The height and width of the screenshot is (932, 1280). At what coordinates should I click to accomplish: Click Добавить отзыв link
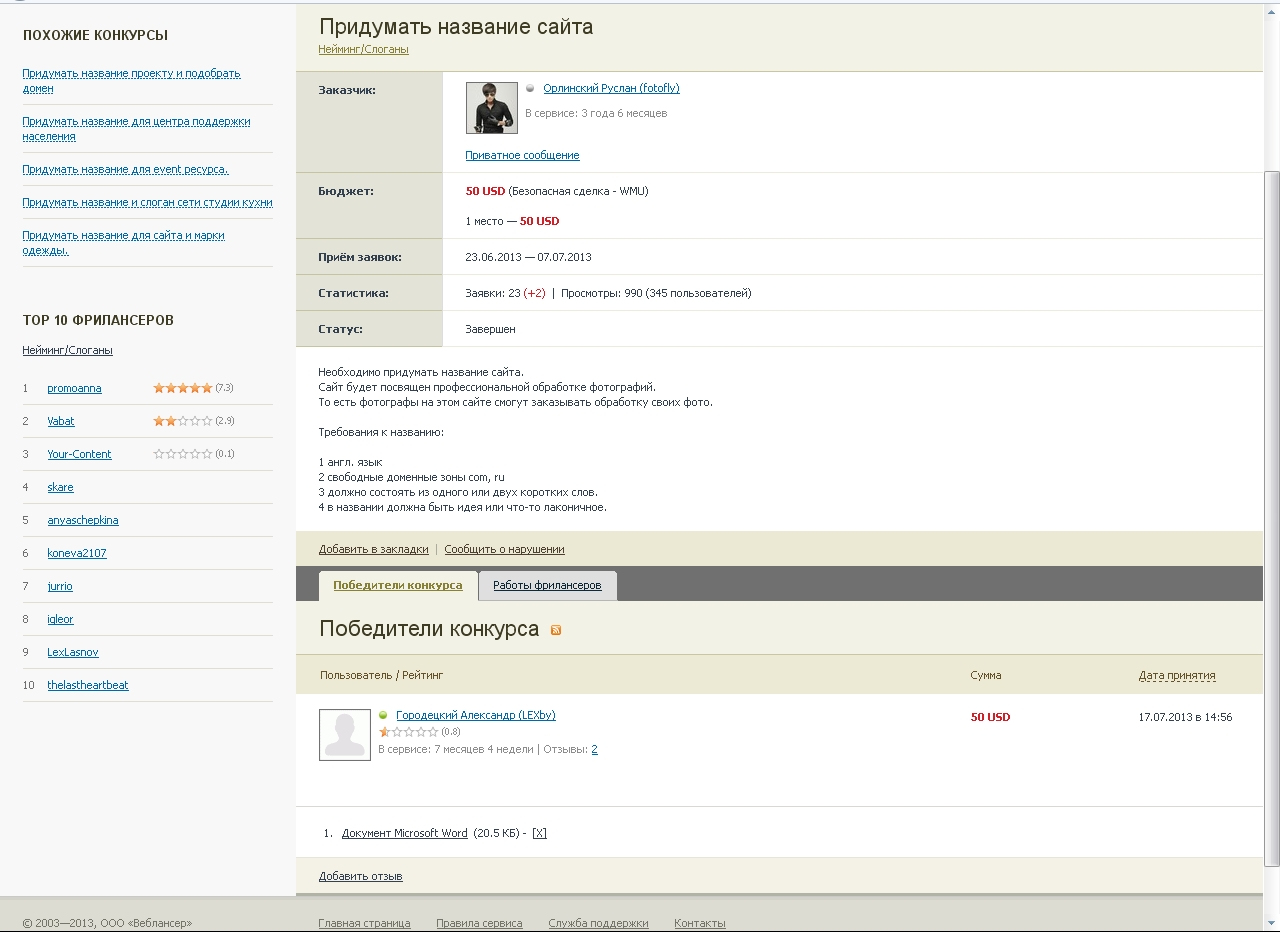360,876
